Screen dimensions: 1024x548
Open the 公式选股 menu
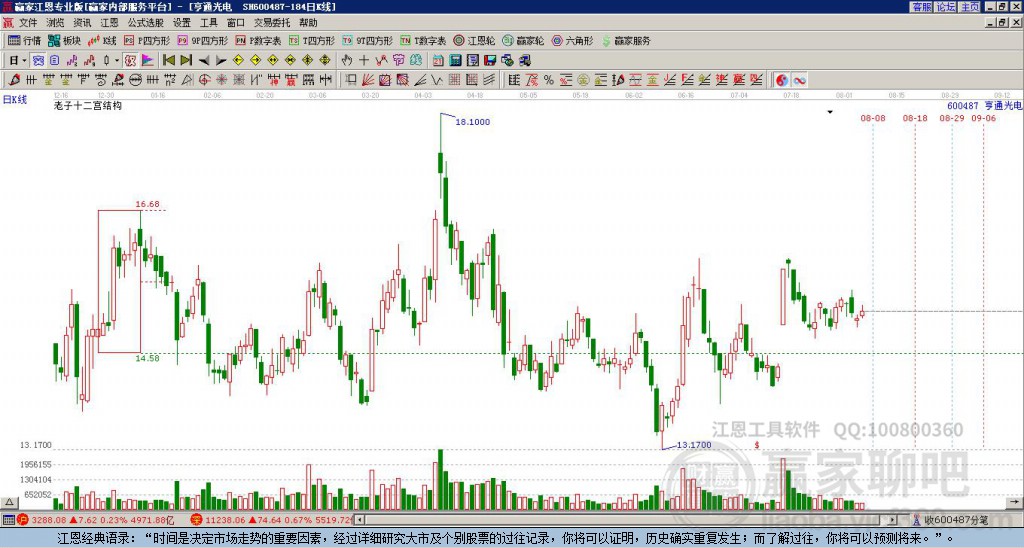(x=146, y=23)
